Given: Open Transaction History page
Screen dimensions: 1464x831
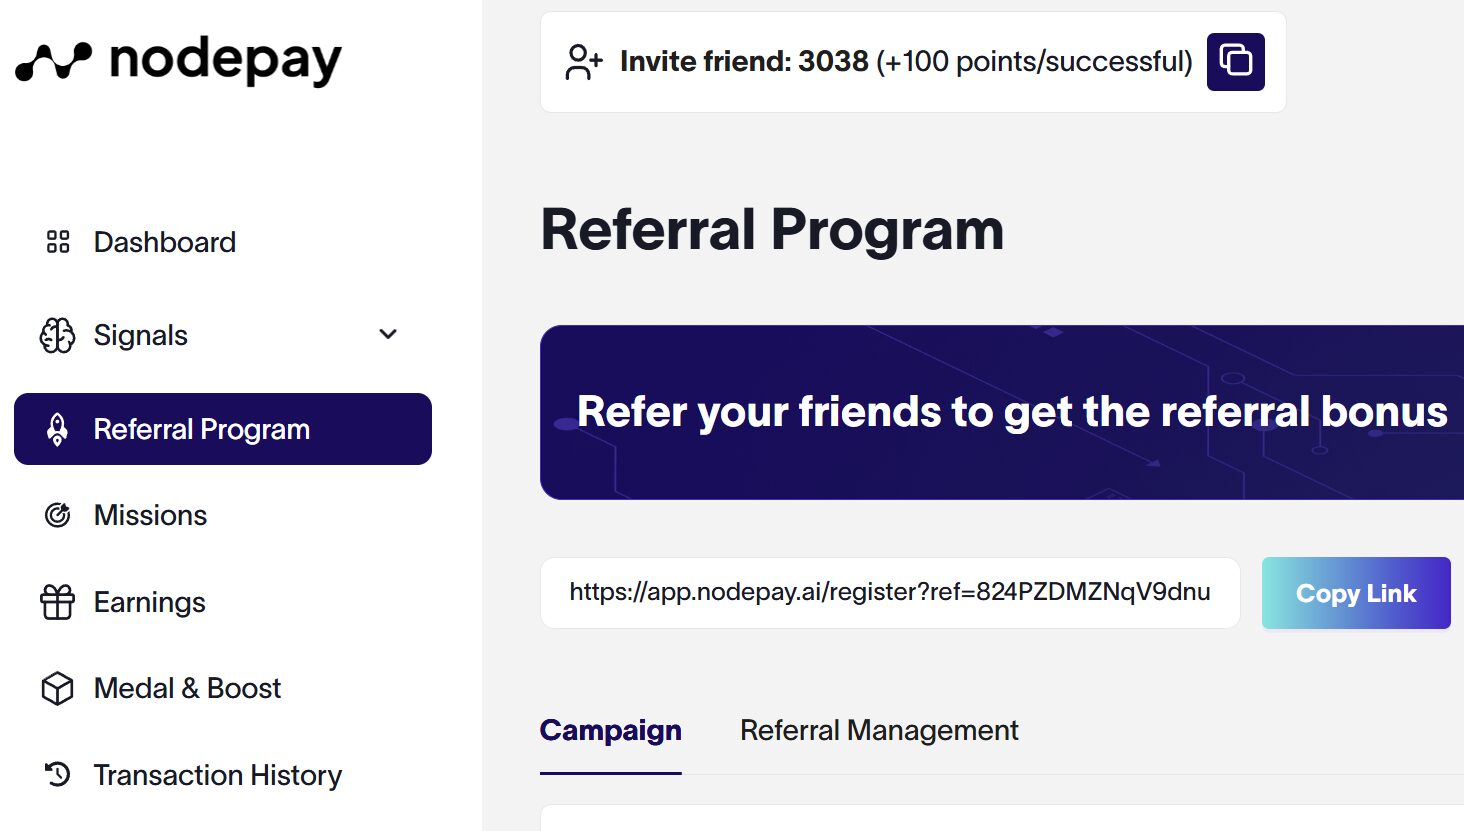Looking at the screenshot, I should 217,774.
